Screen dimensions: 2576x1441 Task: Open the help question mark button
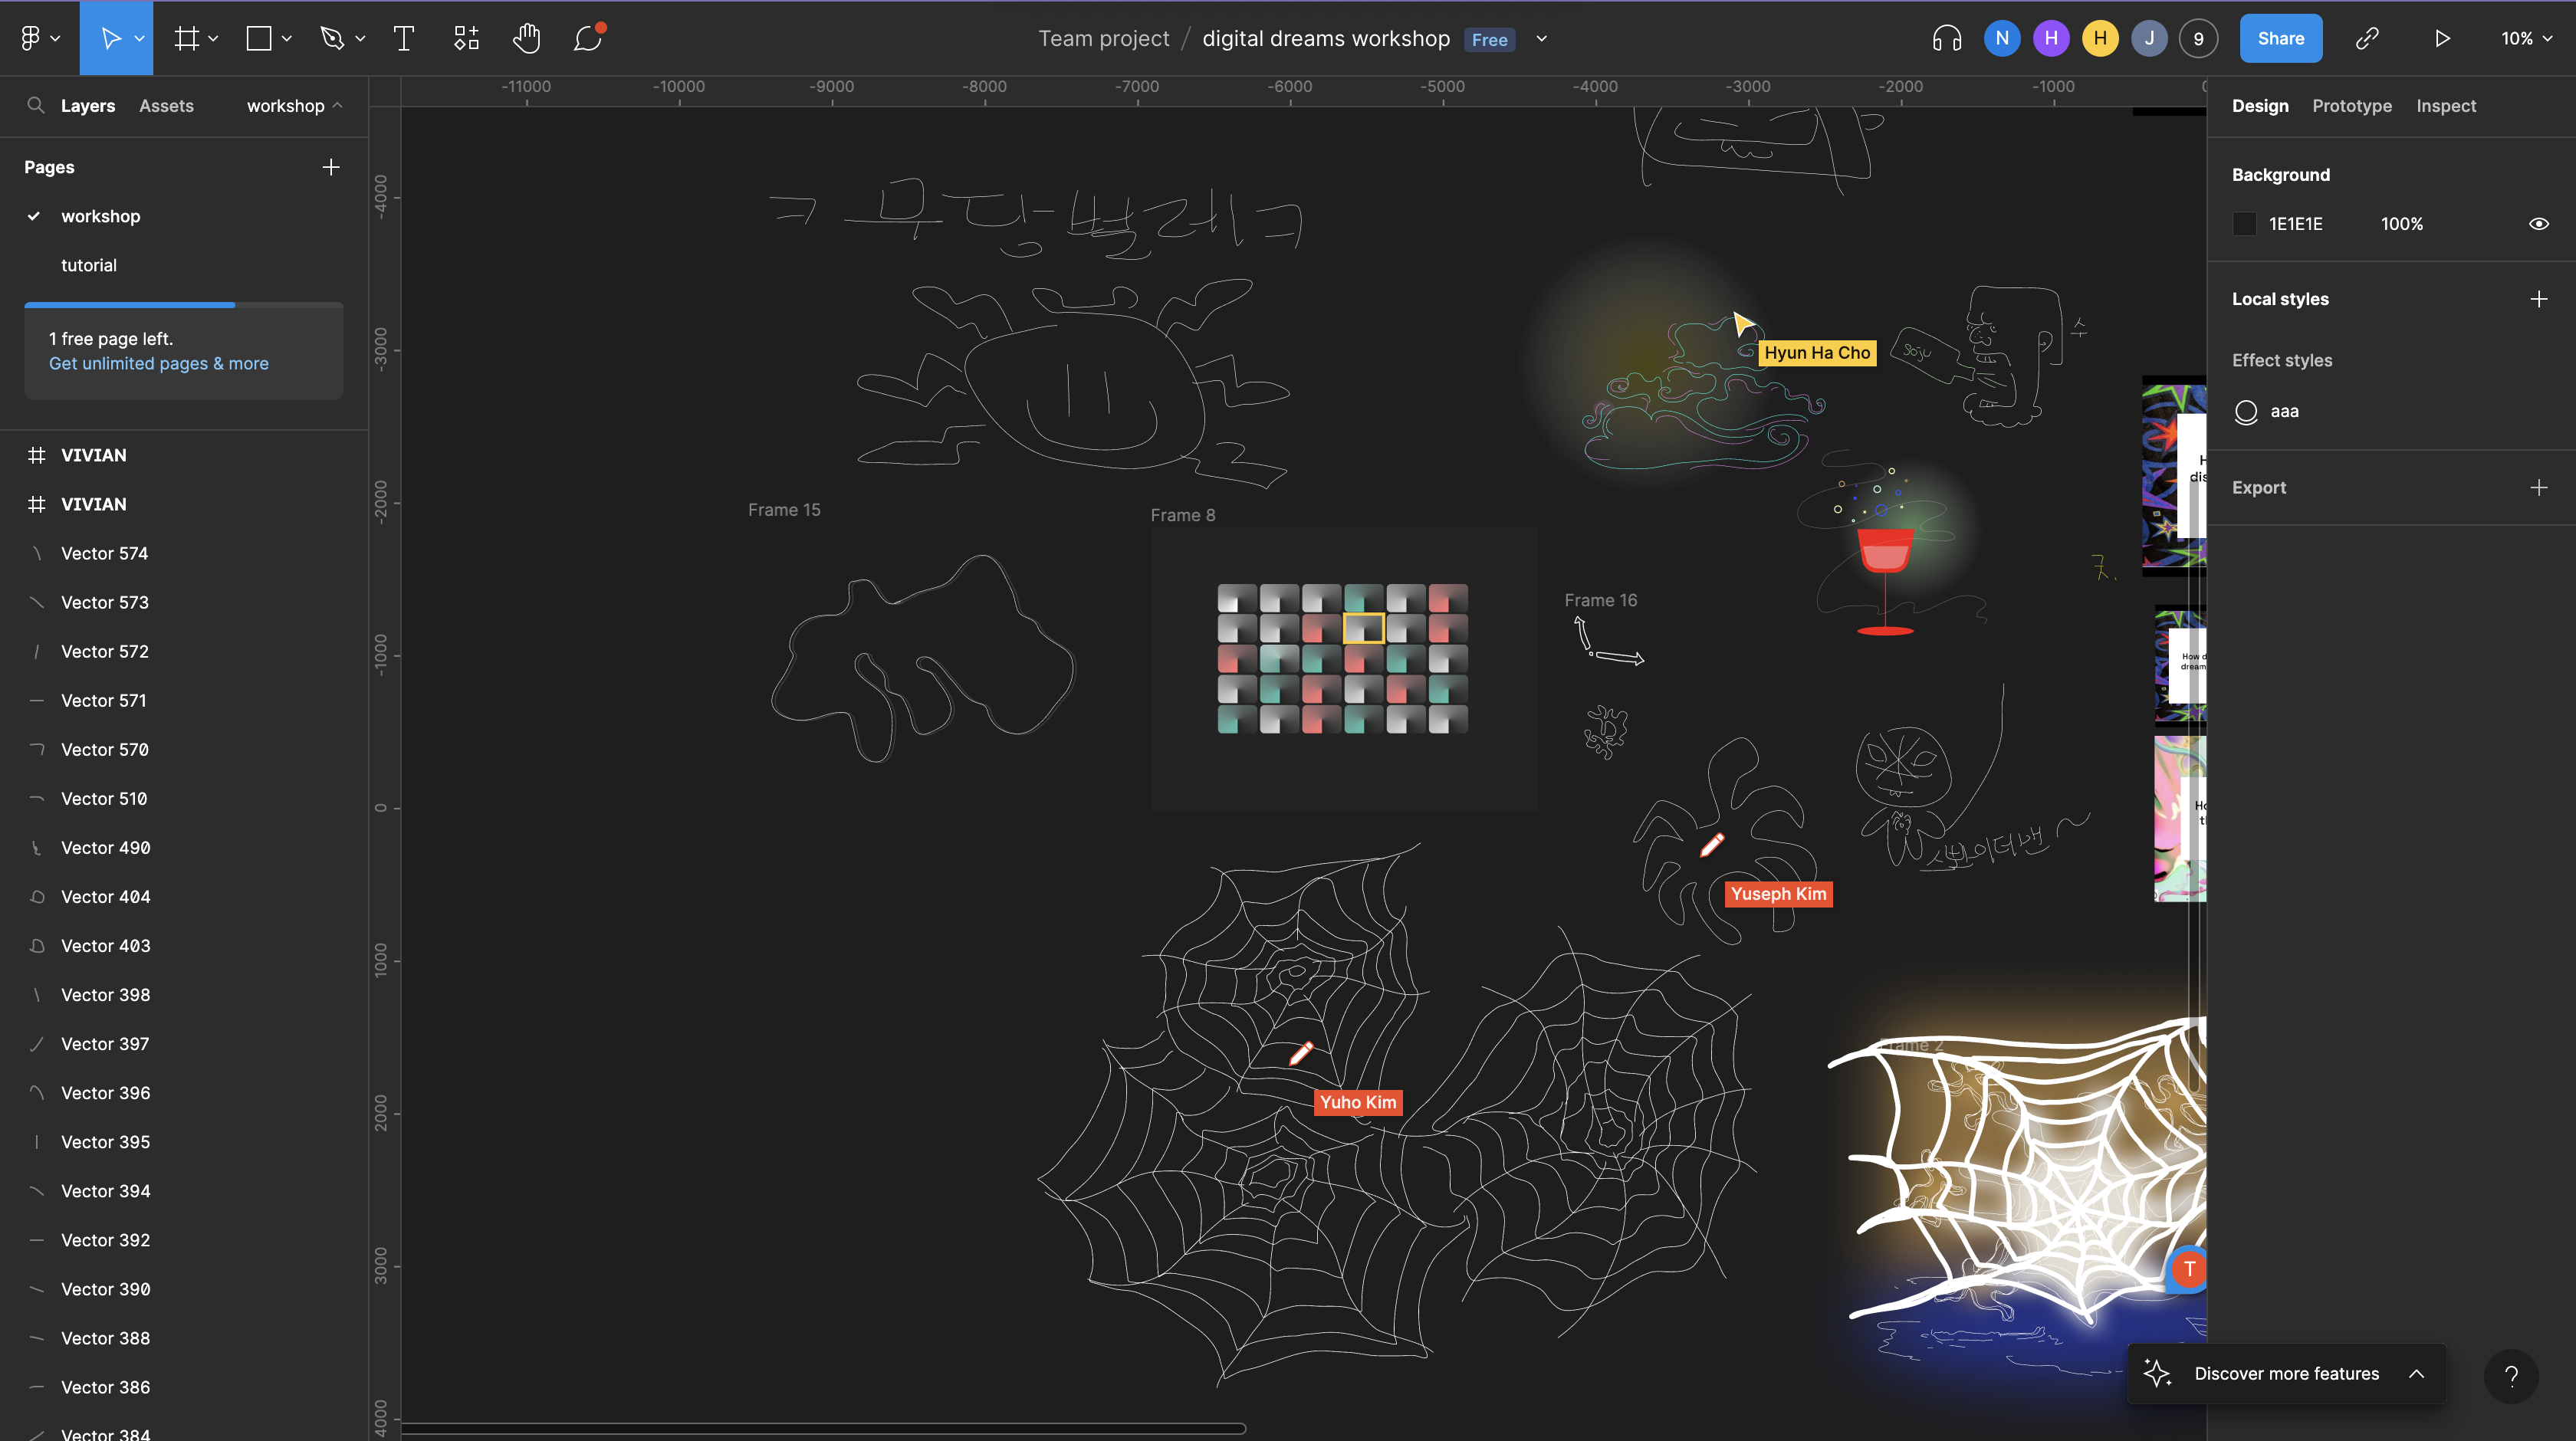point(2511,1376)
